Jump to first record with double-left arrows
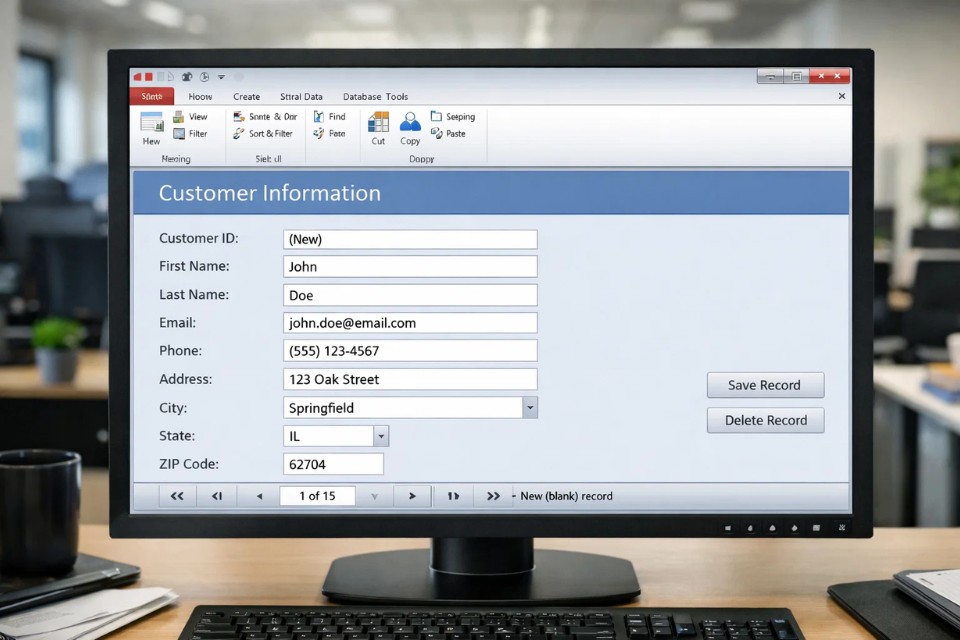 [177, 496]
